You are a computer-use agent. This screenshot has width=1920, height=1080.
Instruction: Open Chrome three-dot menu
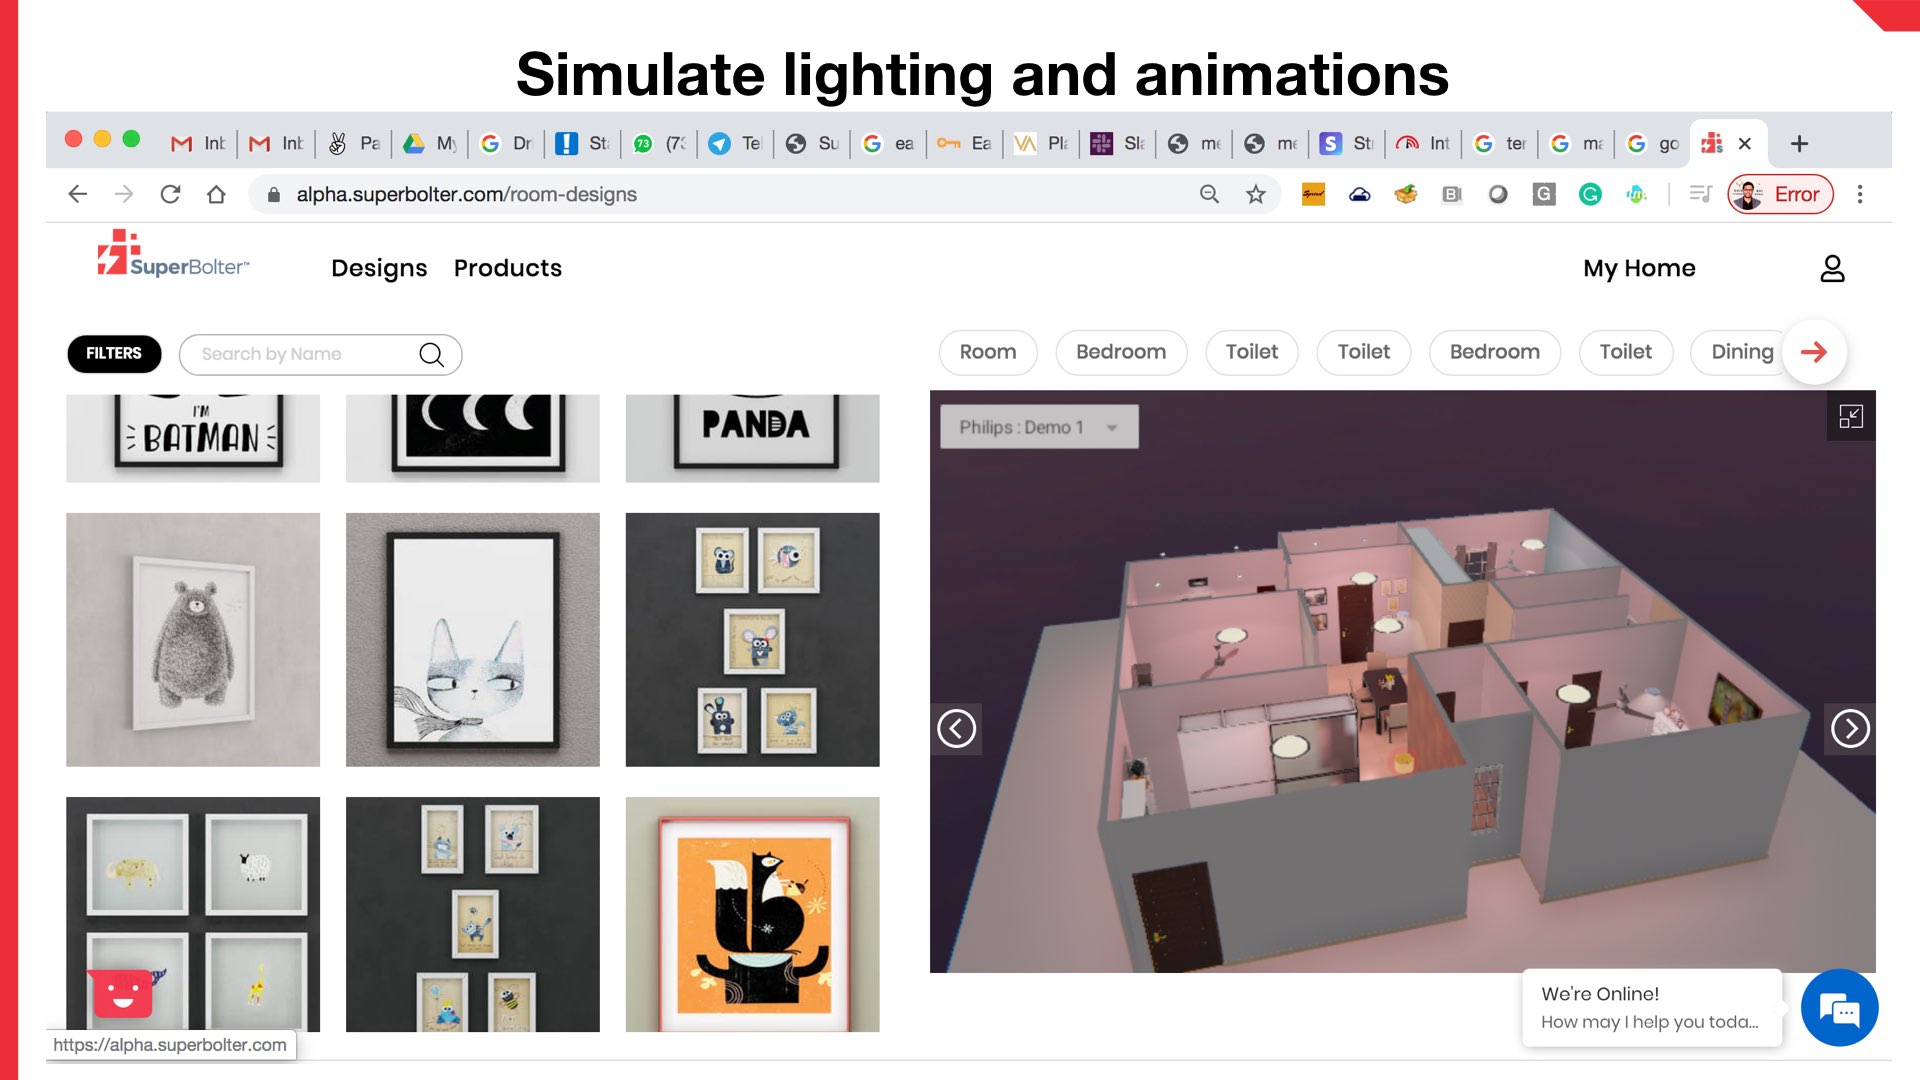click(1859, 195)
